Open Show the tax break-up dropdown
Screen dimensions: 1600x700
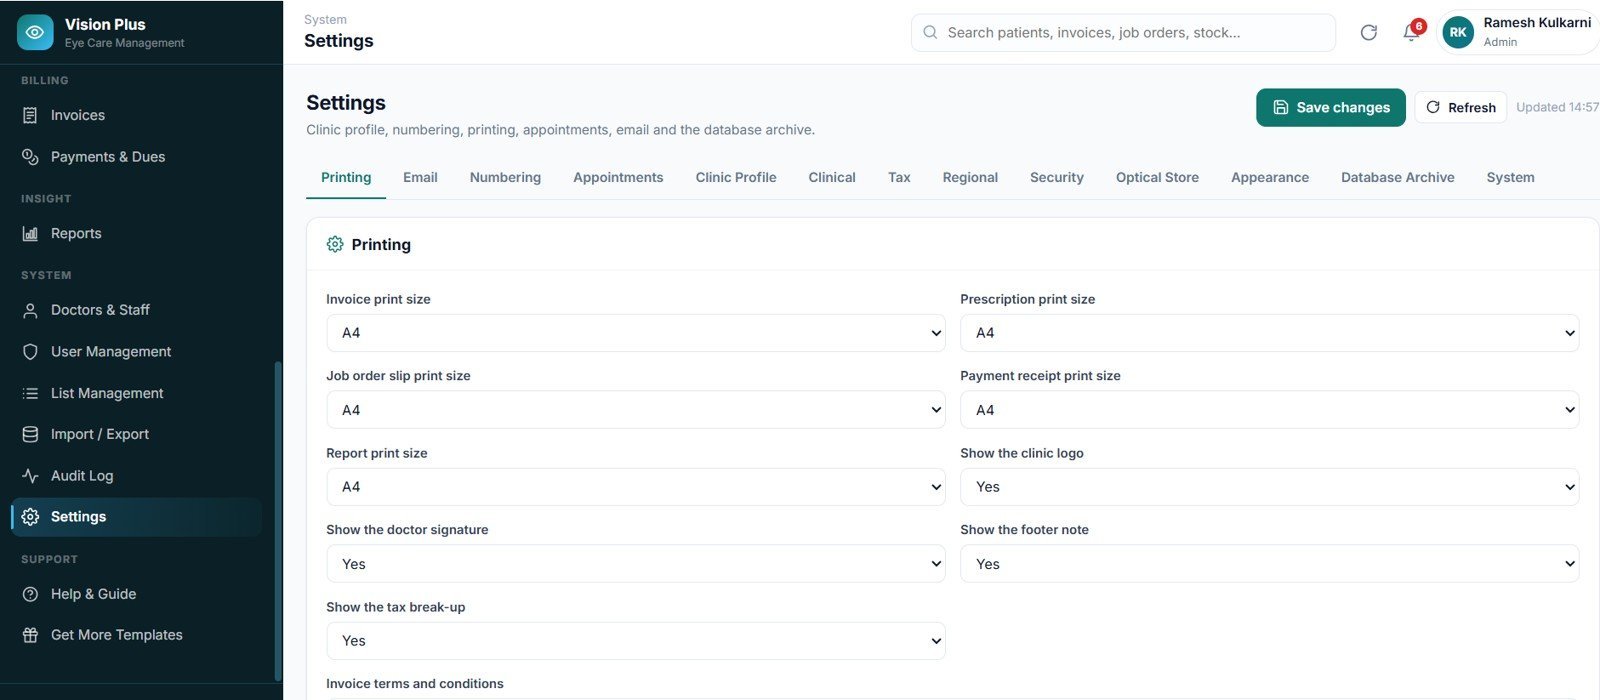coord(635,641)
